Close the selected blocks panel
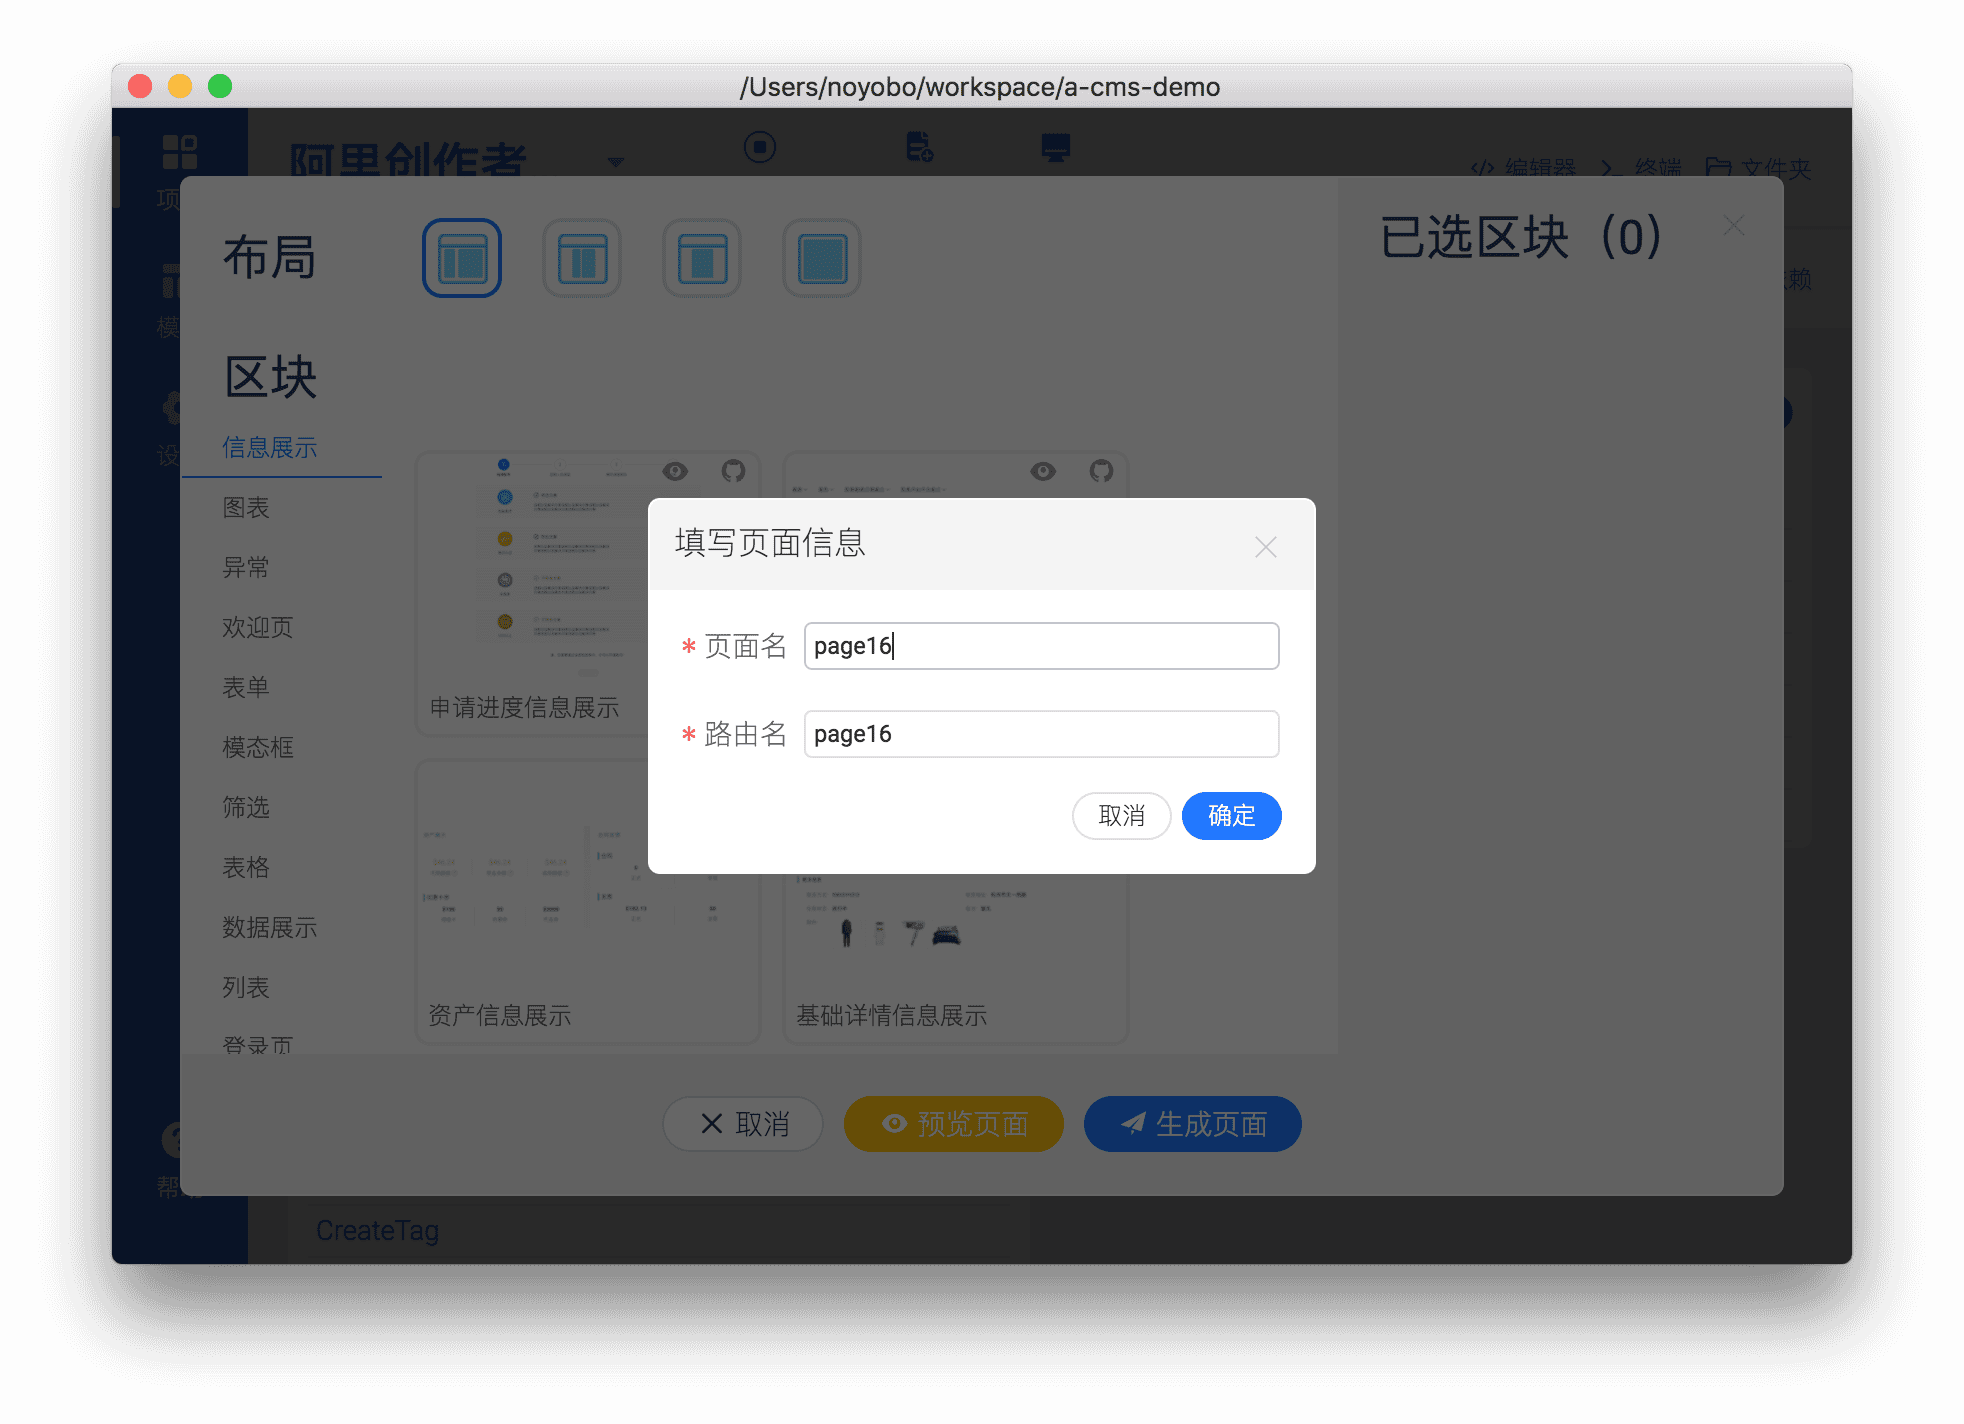1964x1424 pixels. coord(1733,226)
